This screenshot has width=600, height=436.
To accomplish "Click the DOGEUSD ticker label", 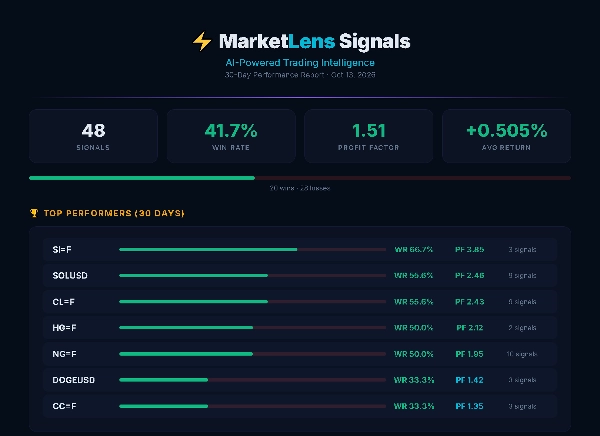I will (73, 380).
